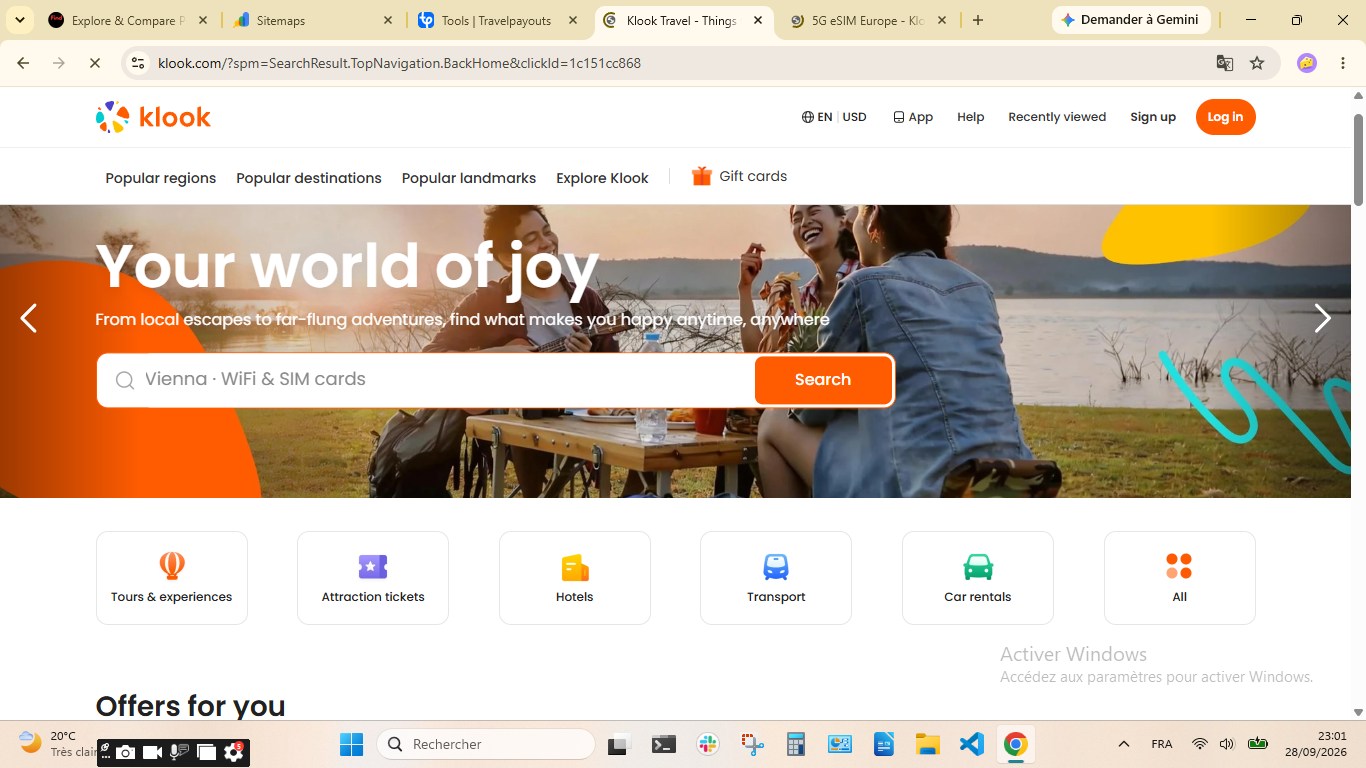Change USD currency setting

click(x=855, y=117)
